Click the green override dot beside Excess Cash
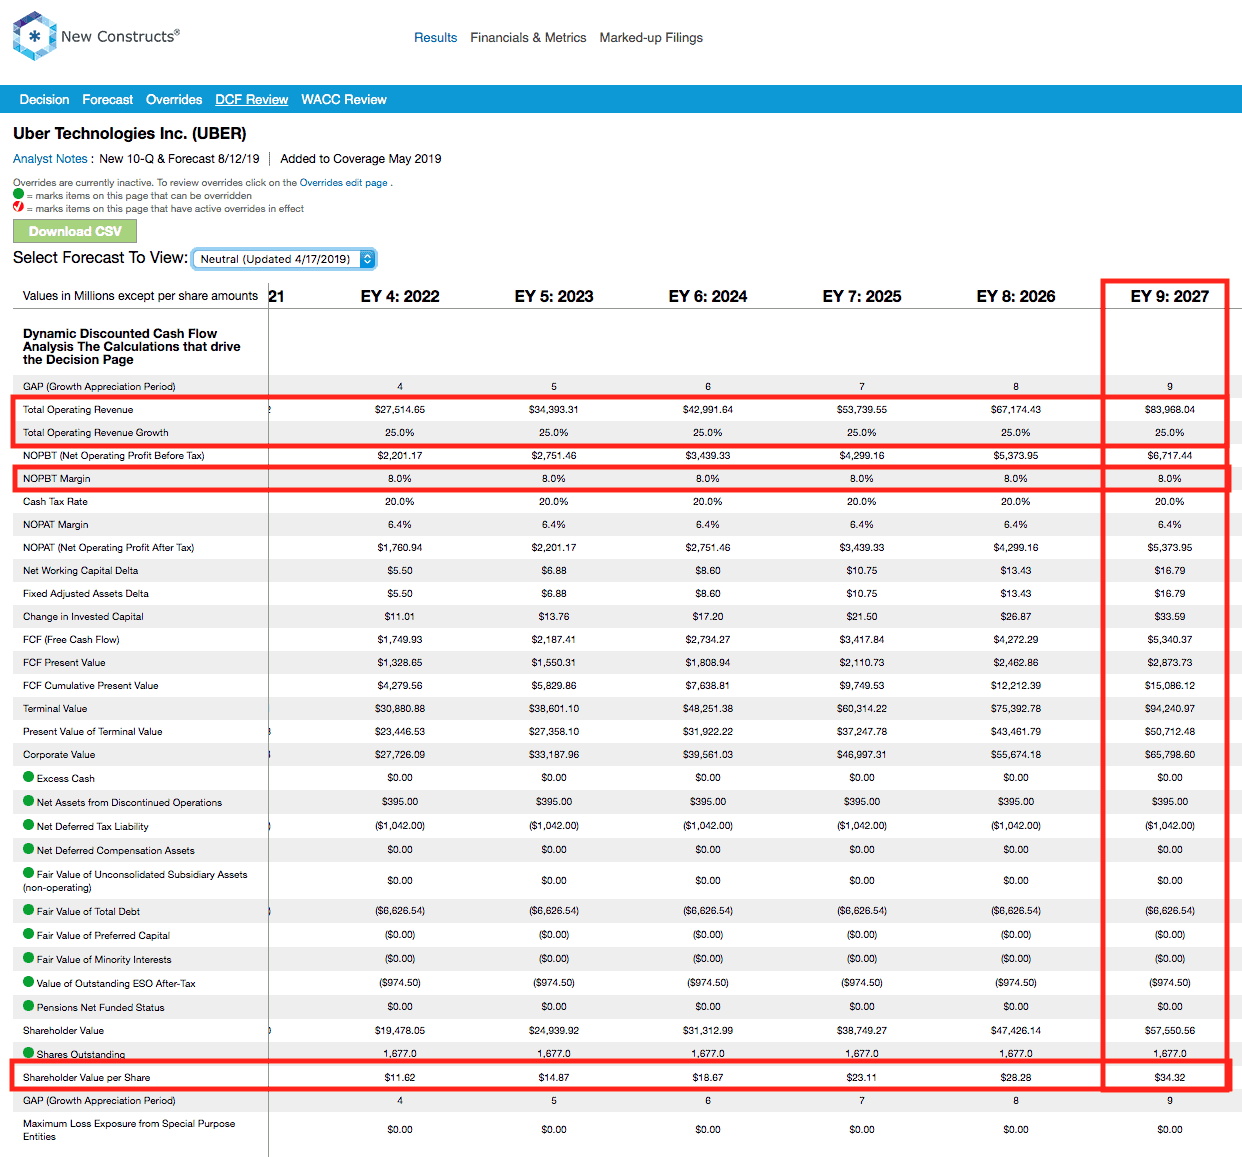1242x1157 pixels. click(x=29, y=777)
